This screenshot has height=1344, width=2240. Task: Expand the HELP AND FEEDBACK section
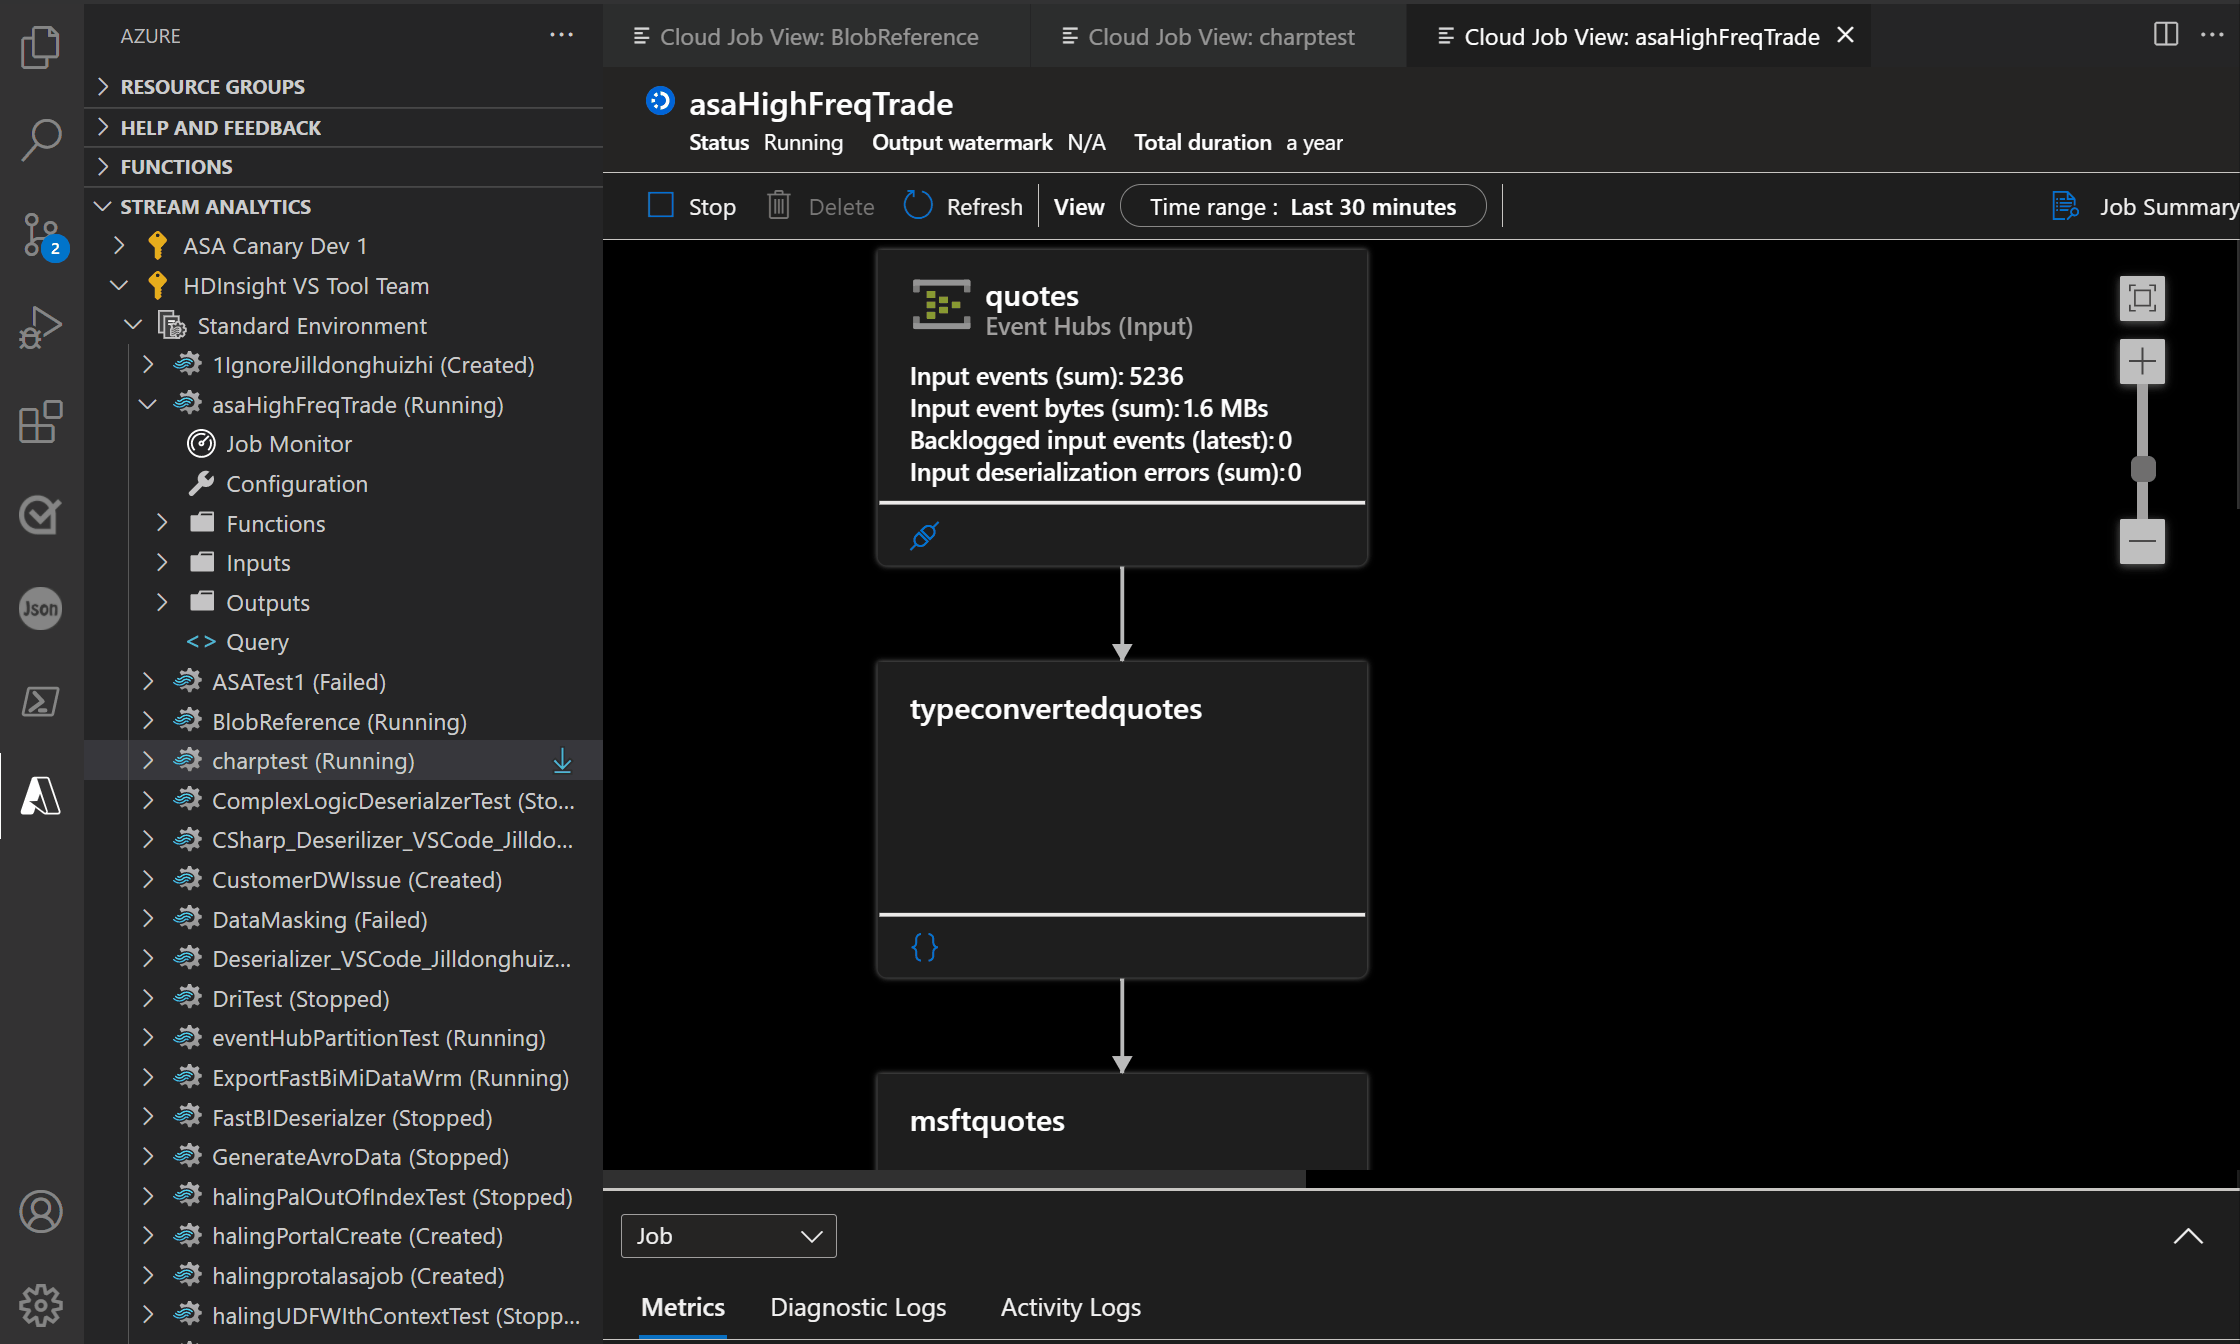[102, 127]
